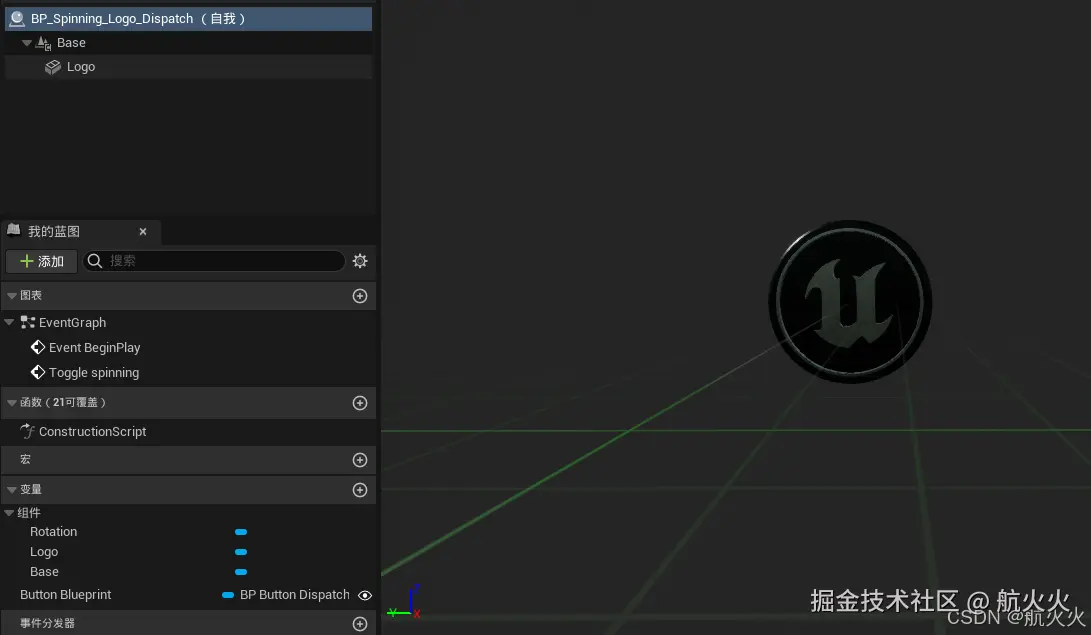The height and width of the screenshot is (635, 1091).
Task: Select the Base variable under 组件
Action: point(45,572)
